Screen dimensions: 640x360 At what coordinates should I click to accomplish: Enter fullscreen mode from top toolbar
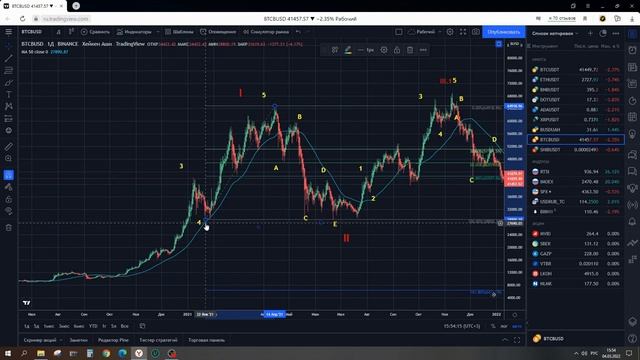[x=463, y=32]
